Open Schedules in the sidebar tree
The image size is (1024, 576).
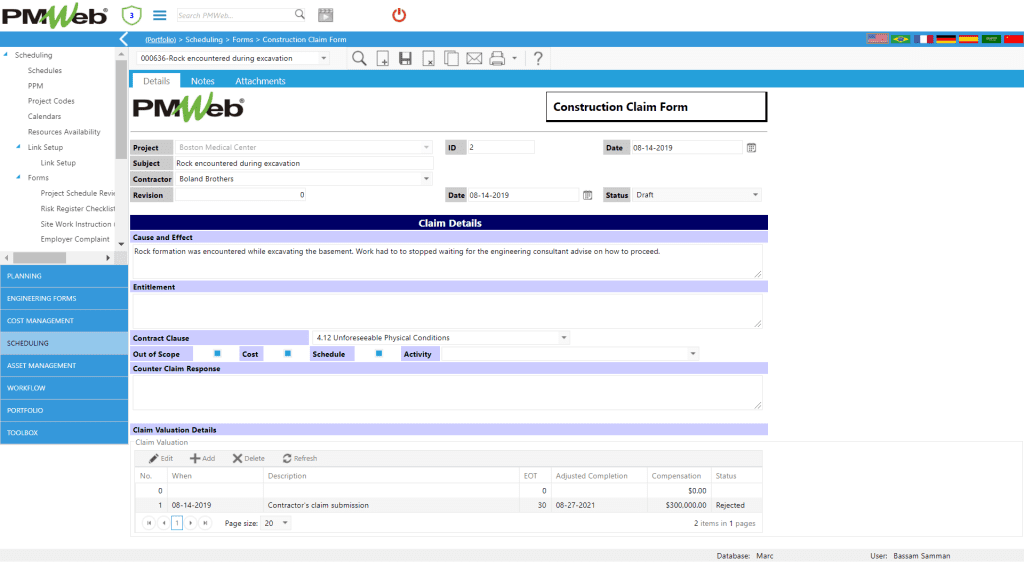pos(44,71)
